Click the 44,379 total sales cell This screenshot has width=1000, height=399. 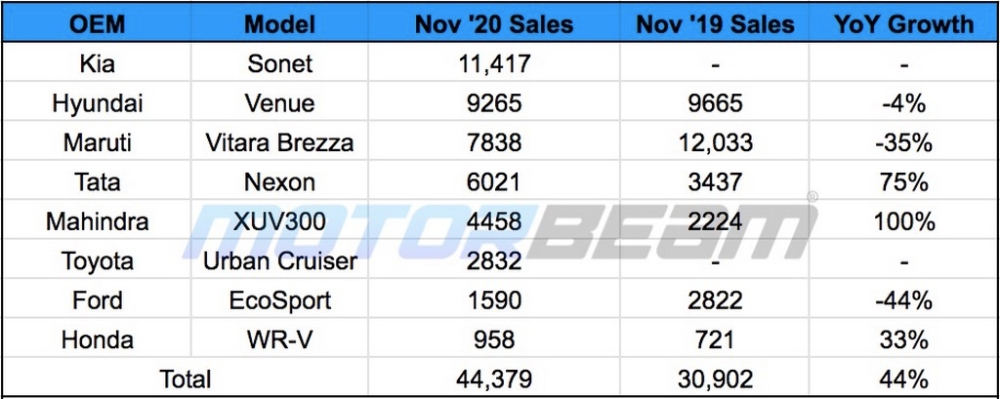click(494, 379)
